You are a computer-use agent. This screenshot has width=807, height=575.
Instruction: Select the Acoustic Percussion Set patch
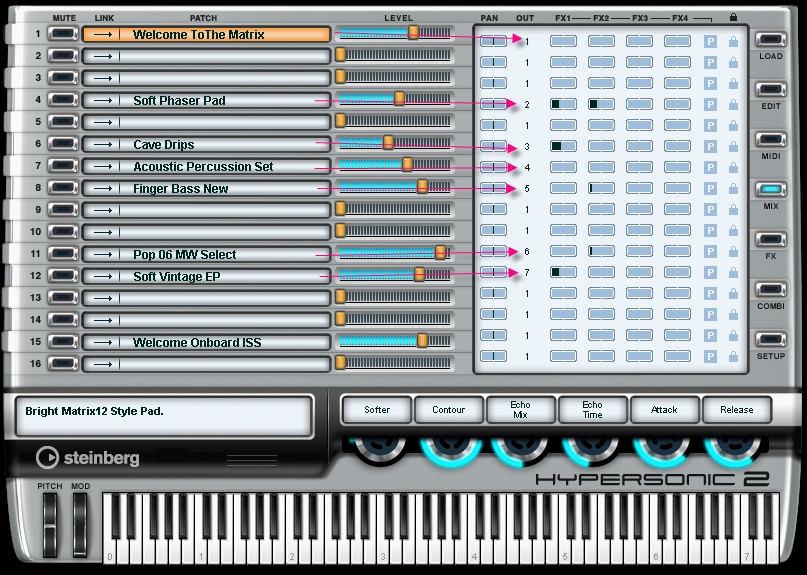(x=206, y=166)
